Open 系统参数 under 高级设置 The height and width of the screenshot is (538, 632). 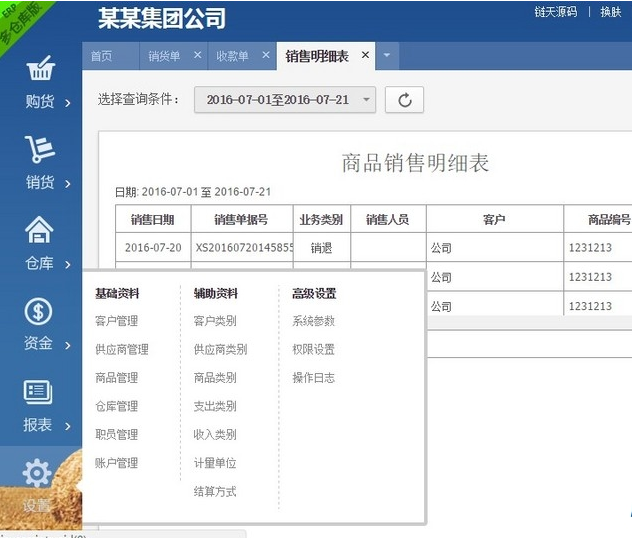(313, 321)
